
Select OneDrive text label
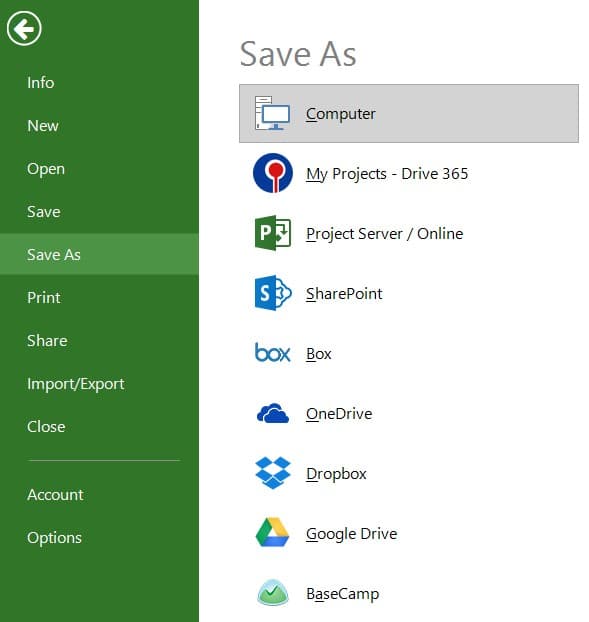tap(339, 414)
